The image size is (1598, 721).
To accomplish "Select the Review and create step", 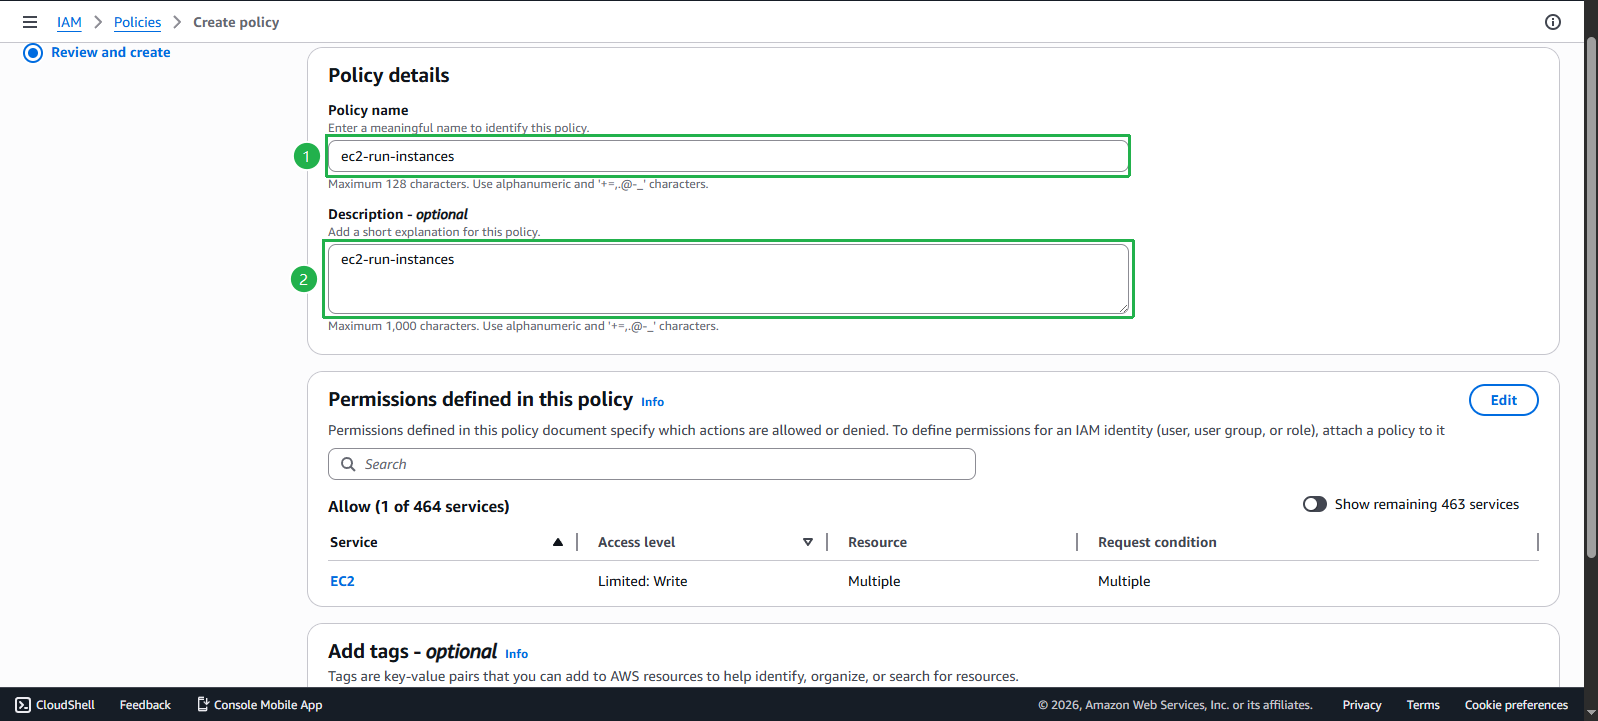I will tap(97, 53).
